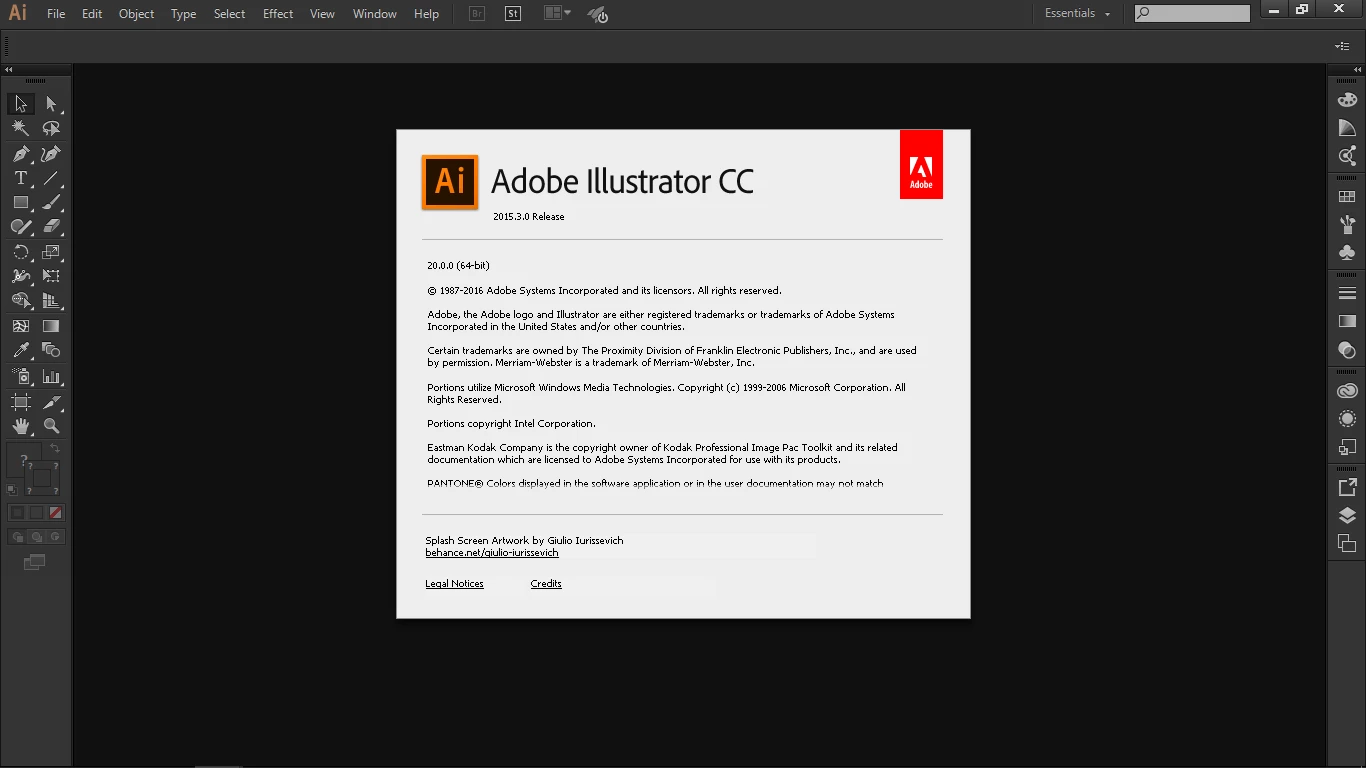Enable Draw Inside mode

[55, 537]
